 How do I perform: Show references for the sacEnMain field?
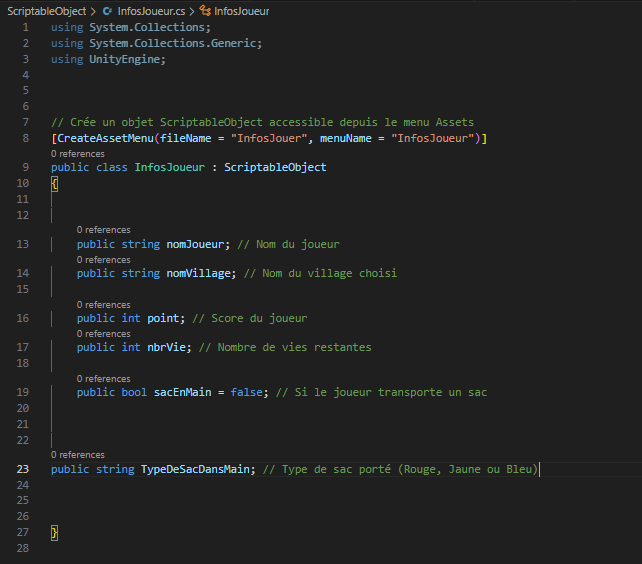coord(103,379)
